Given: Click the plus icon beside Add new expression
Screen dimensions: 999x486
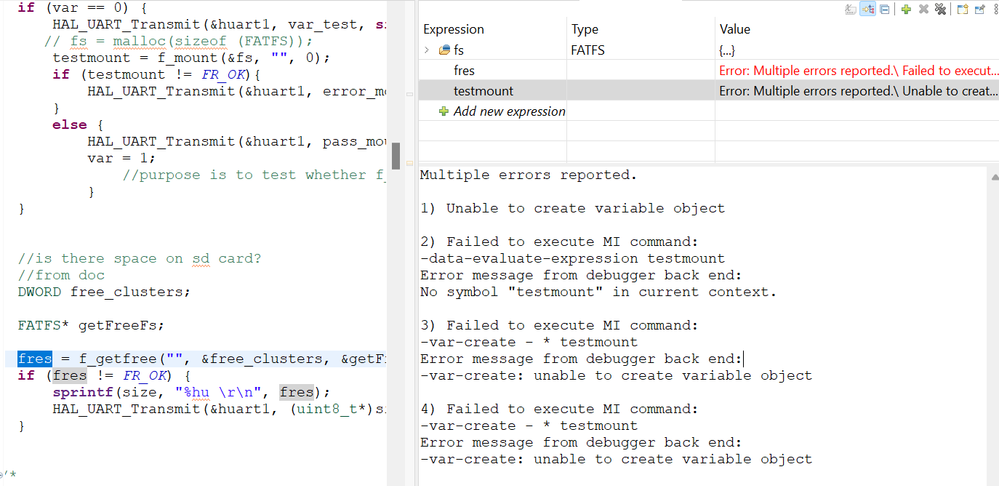Looking at the screenshot, I should [444, 111].
